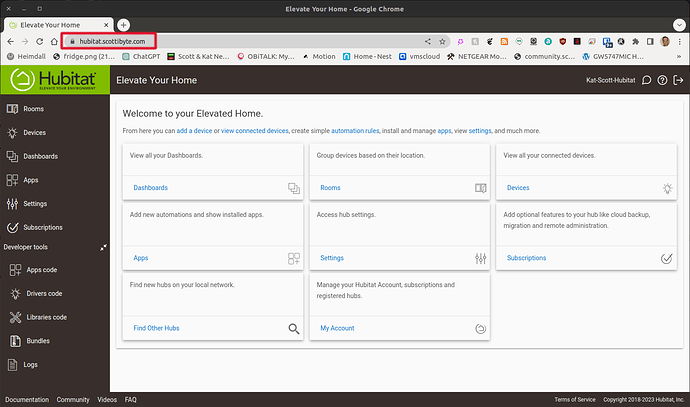Open Apps code in Developer tools

tap(44, 270)
